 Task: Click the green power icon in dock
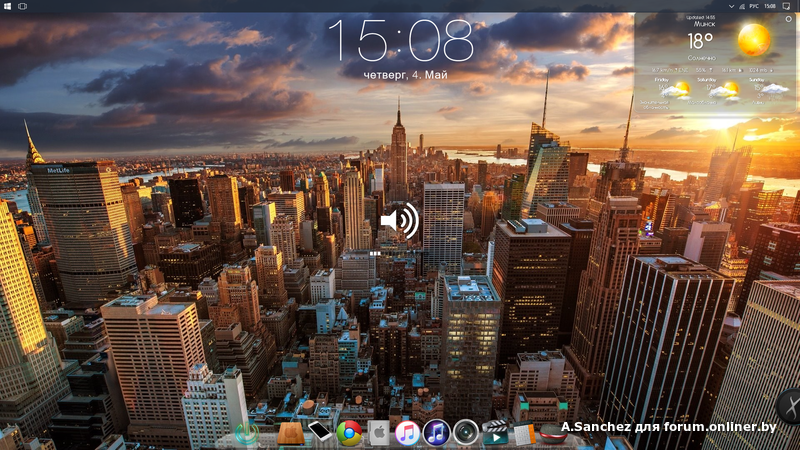(247, 434)
